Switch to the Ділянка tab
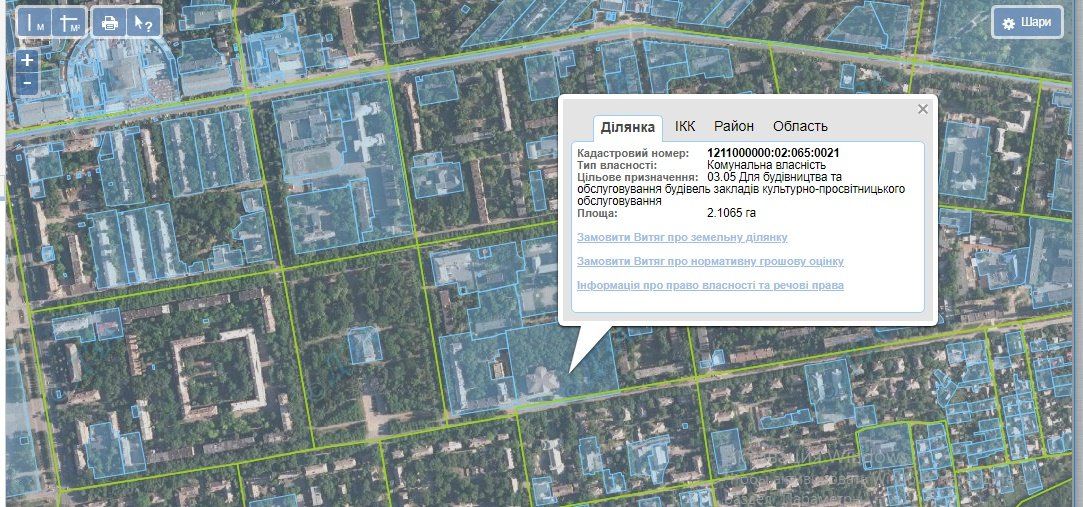The width and height of the screenshot is (1083, 507). coord(628,127)
